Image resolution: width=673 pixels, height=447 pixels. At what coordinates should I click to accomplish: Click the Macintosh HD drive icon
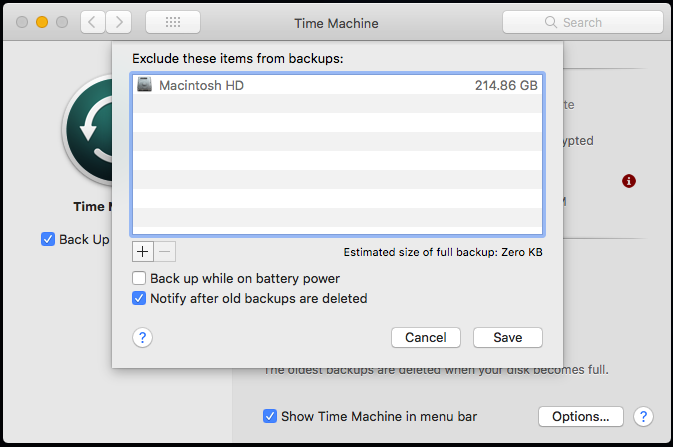145,86
